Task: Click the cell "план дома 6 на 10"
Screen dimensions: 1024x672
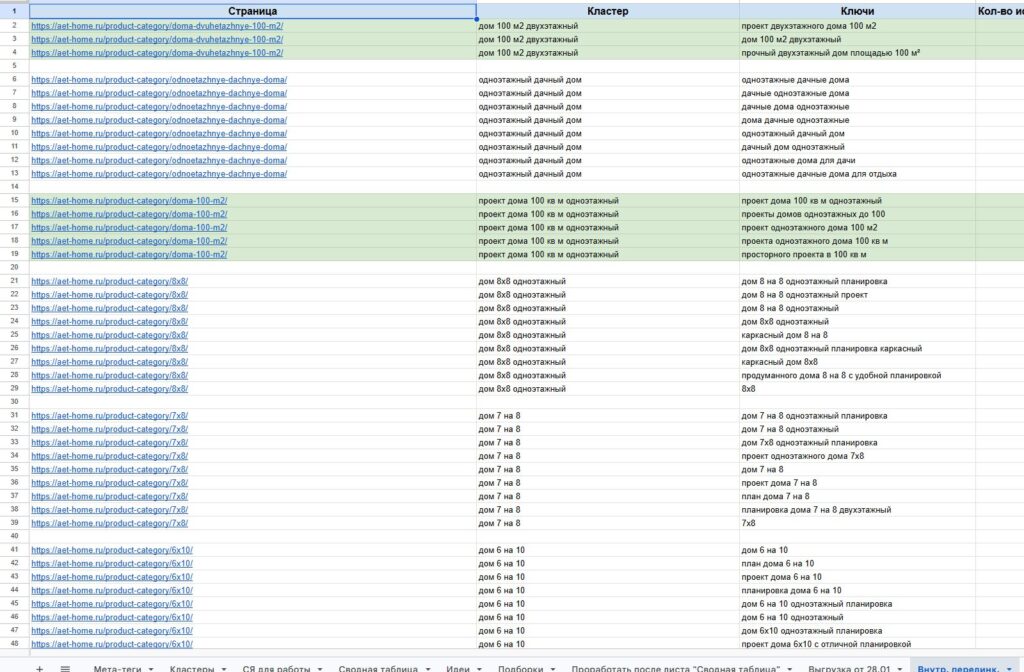Action: (857, 564)
